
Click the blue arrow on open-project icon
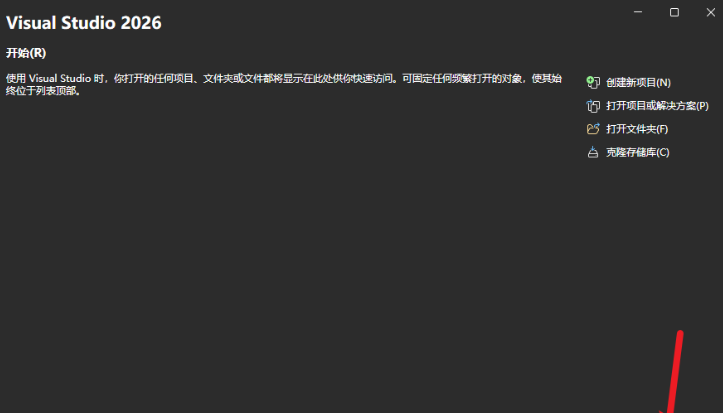[589, 102]
